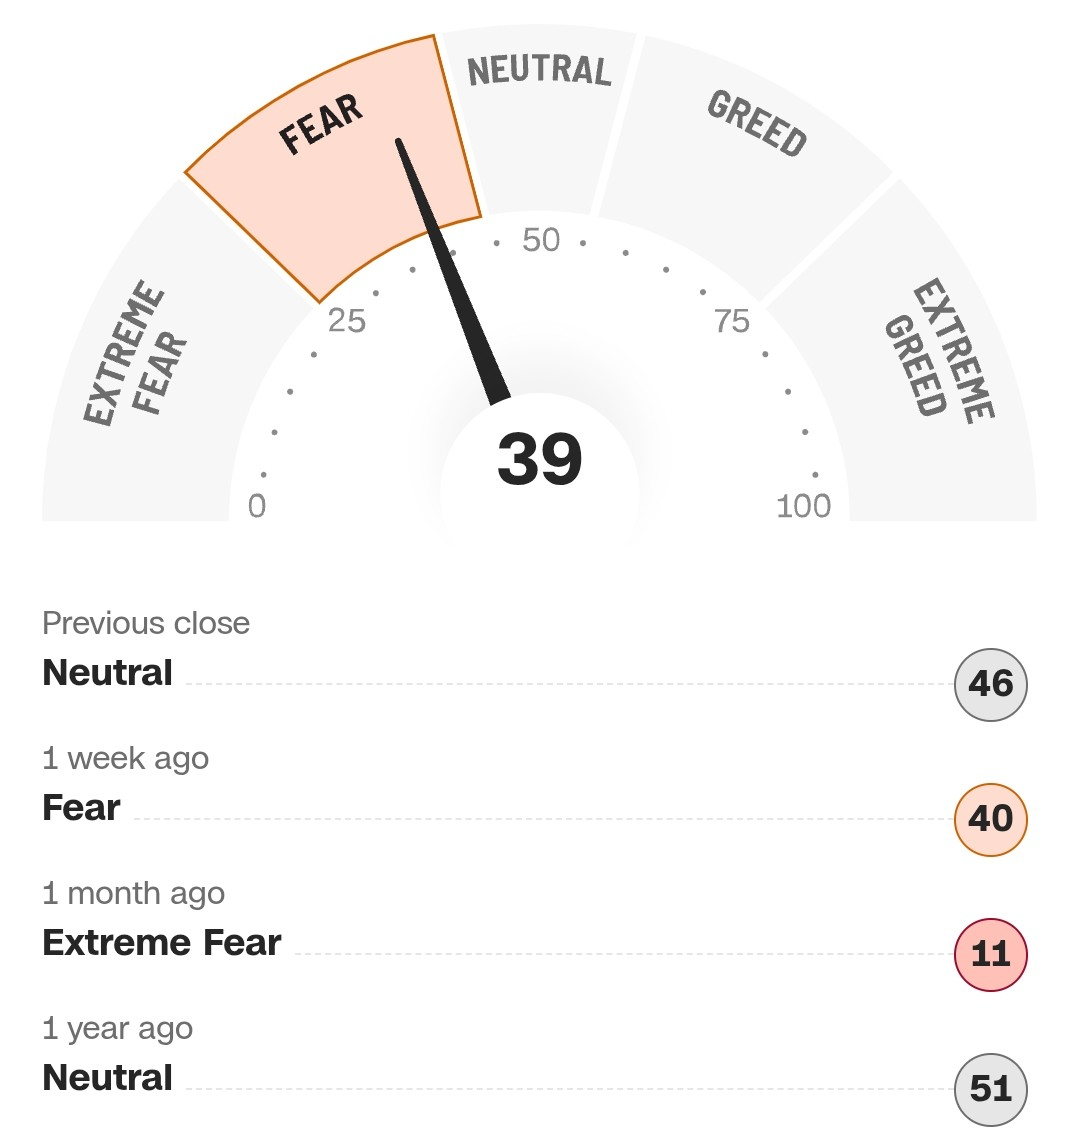Click the gauge needle pointer
The width and height of the screenshot is (1080, 1131).
(453, 271)
